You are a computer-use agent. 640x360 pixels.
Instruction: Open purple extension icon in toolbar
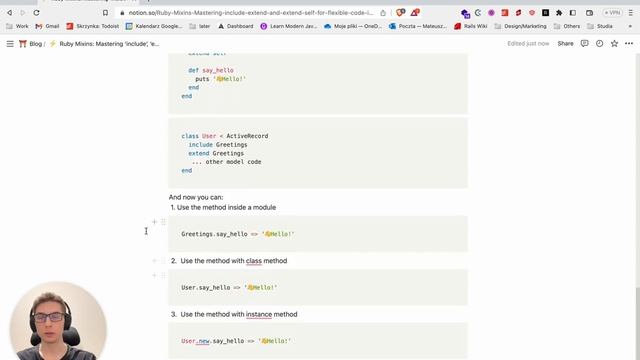click(x=491, y=13)
